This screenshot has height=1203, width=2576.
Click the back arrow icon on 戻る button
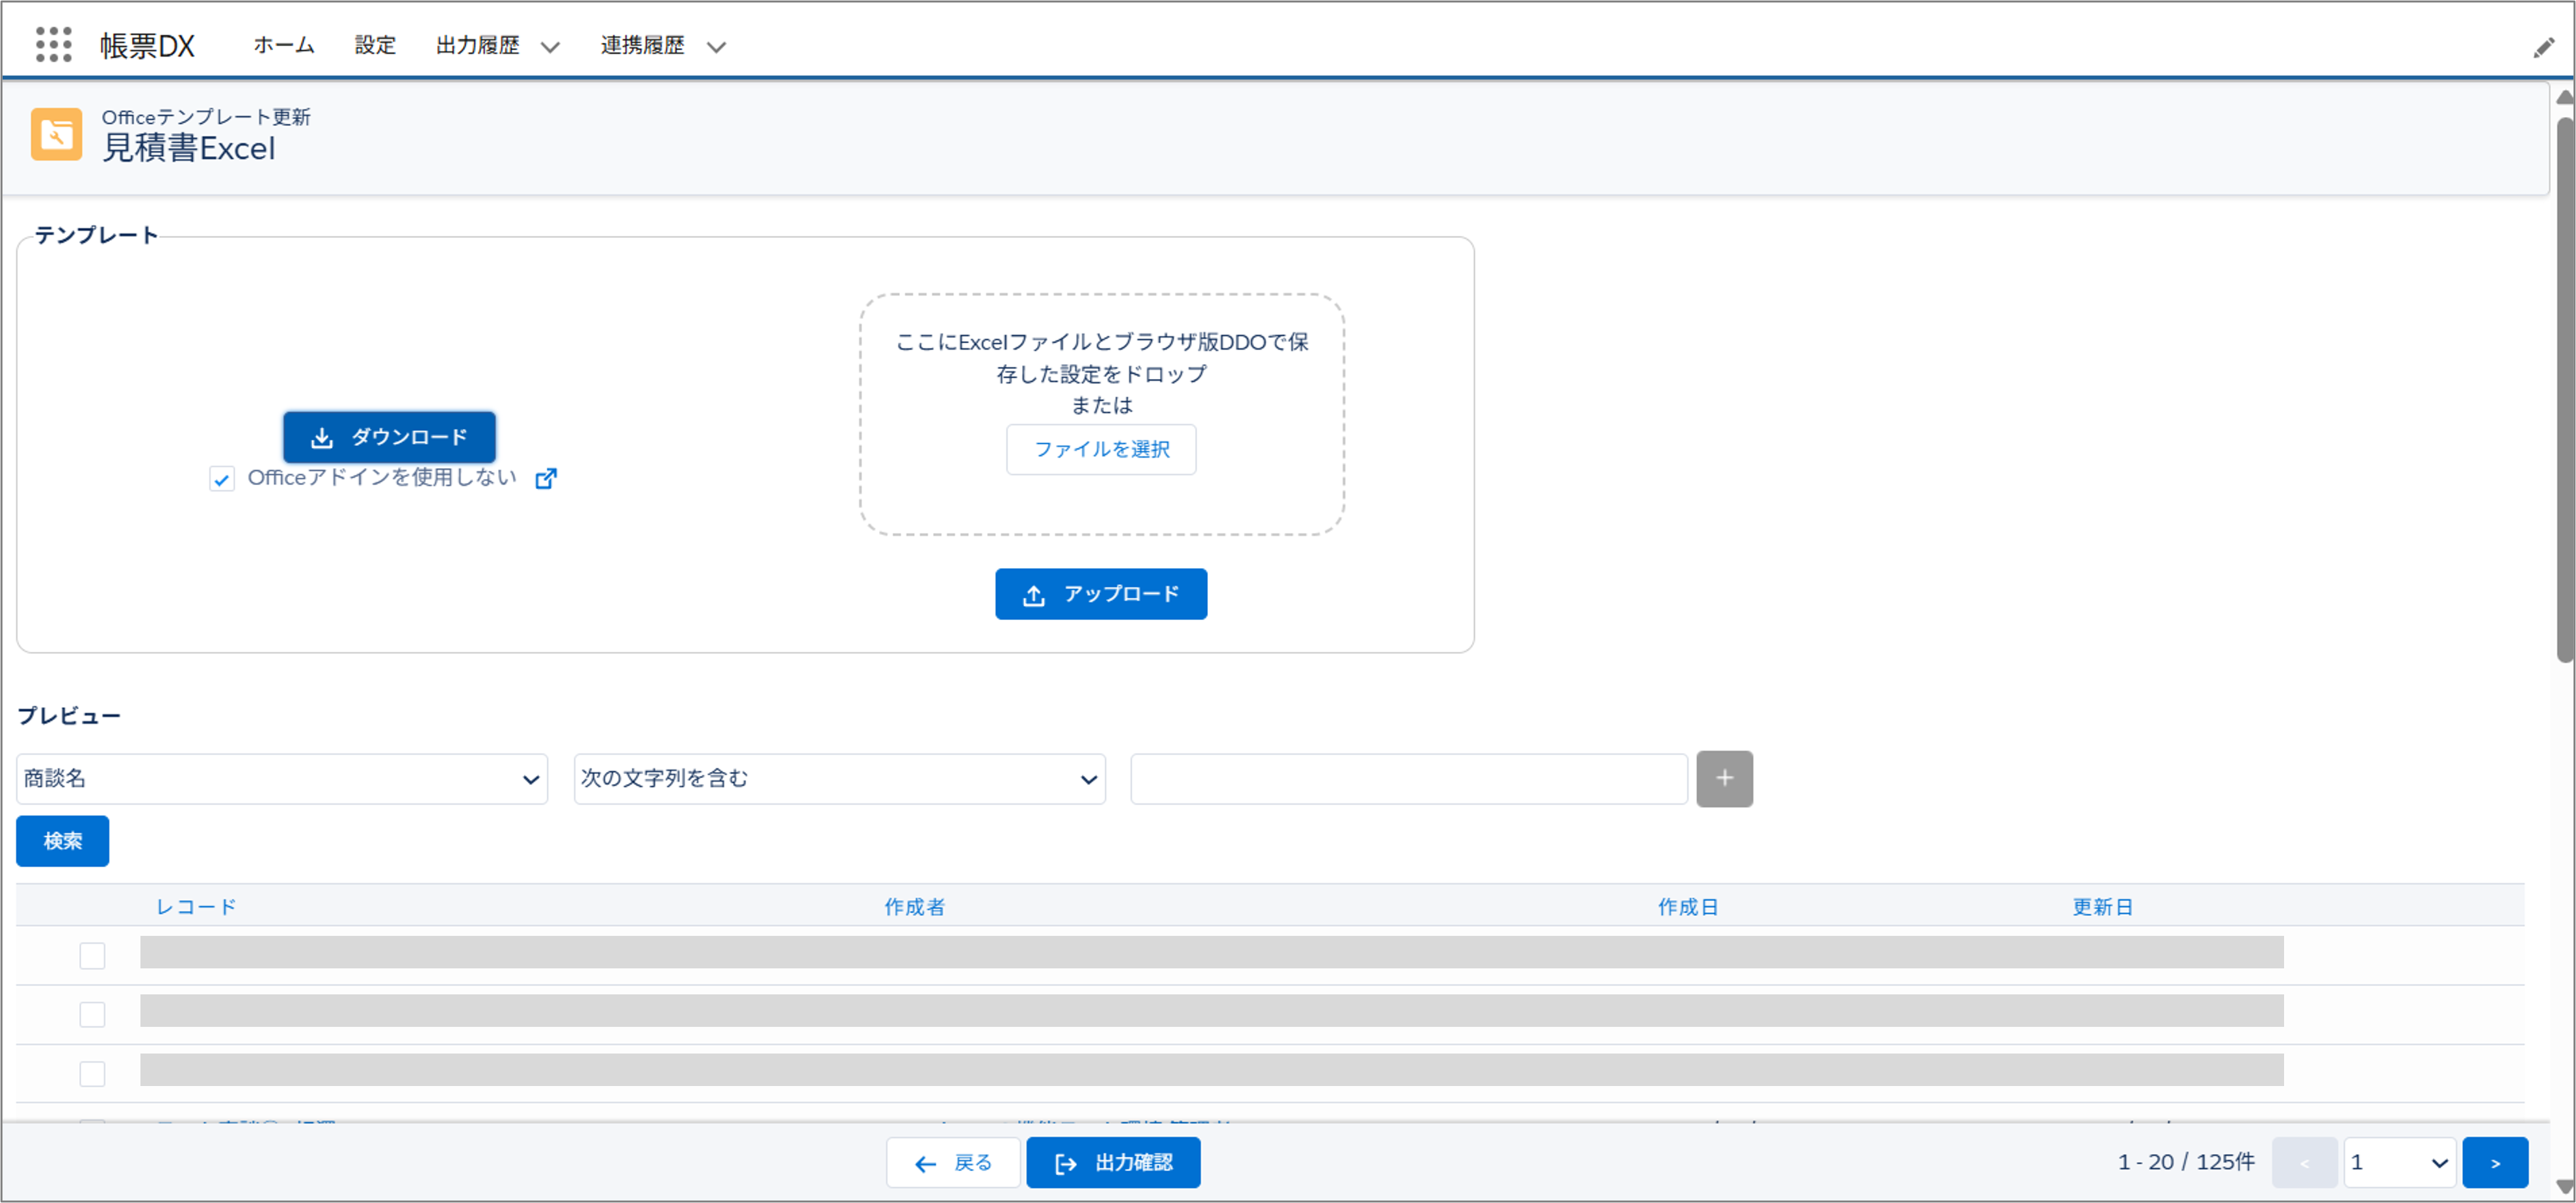click(926, 1163)
